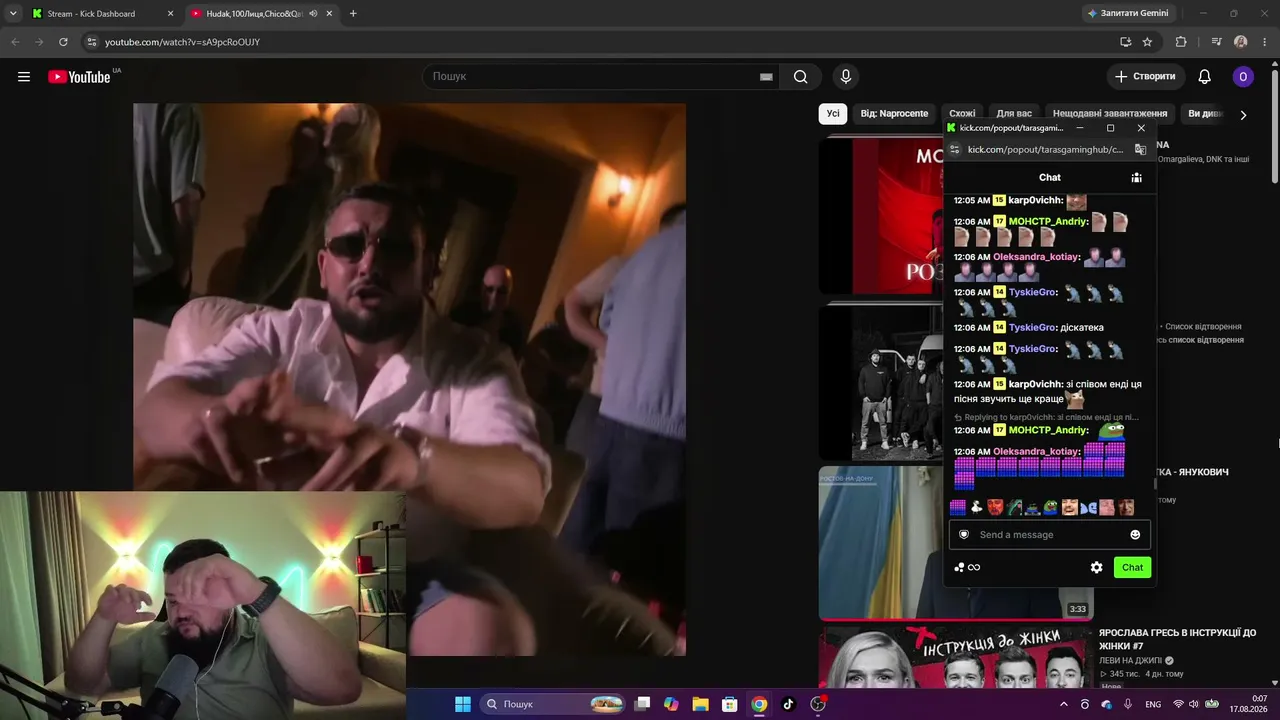1280x720 pixels.
Task: Click username TyskieGro on the 'діскатека' message
Action: [1031, 328]
